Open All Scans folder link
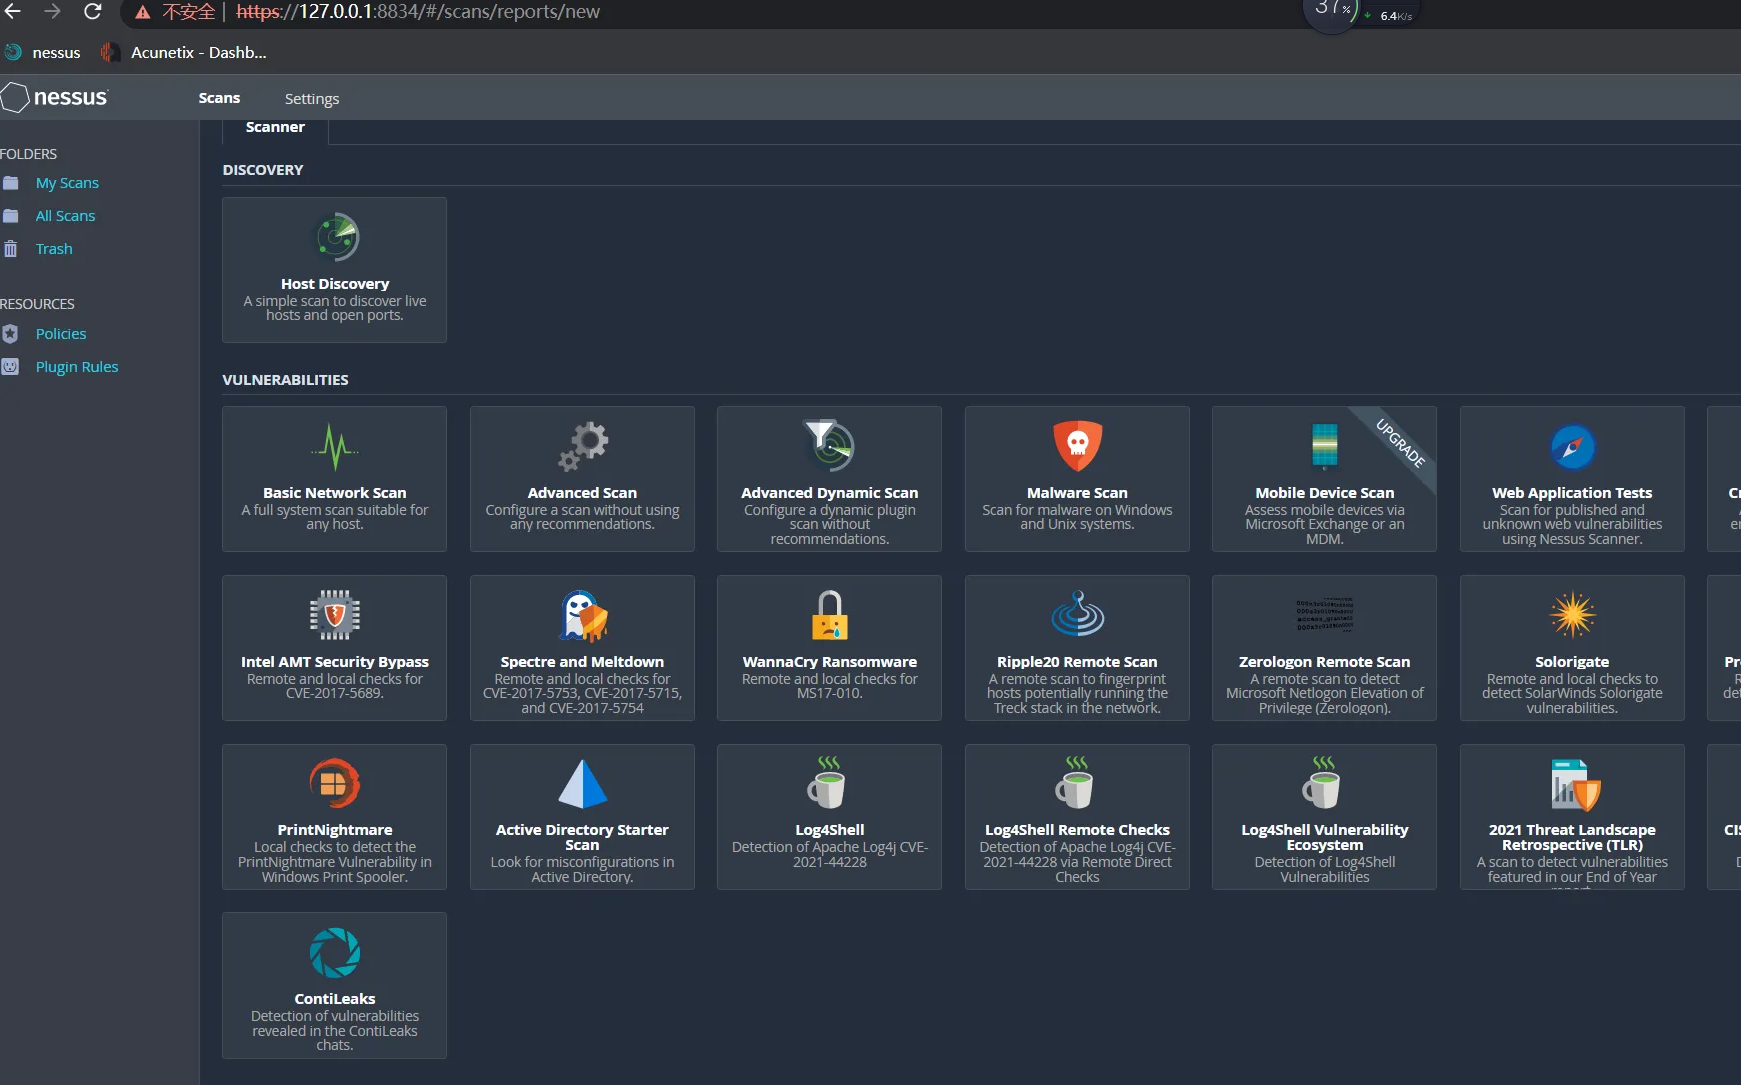Image resolution: width=1741 pixels, height=1085 pixels. tap(65, 216)
